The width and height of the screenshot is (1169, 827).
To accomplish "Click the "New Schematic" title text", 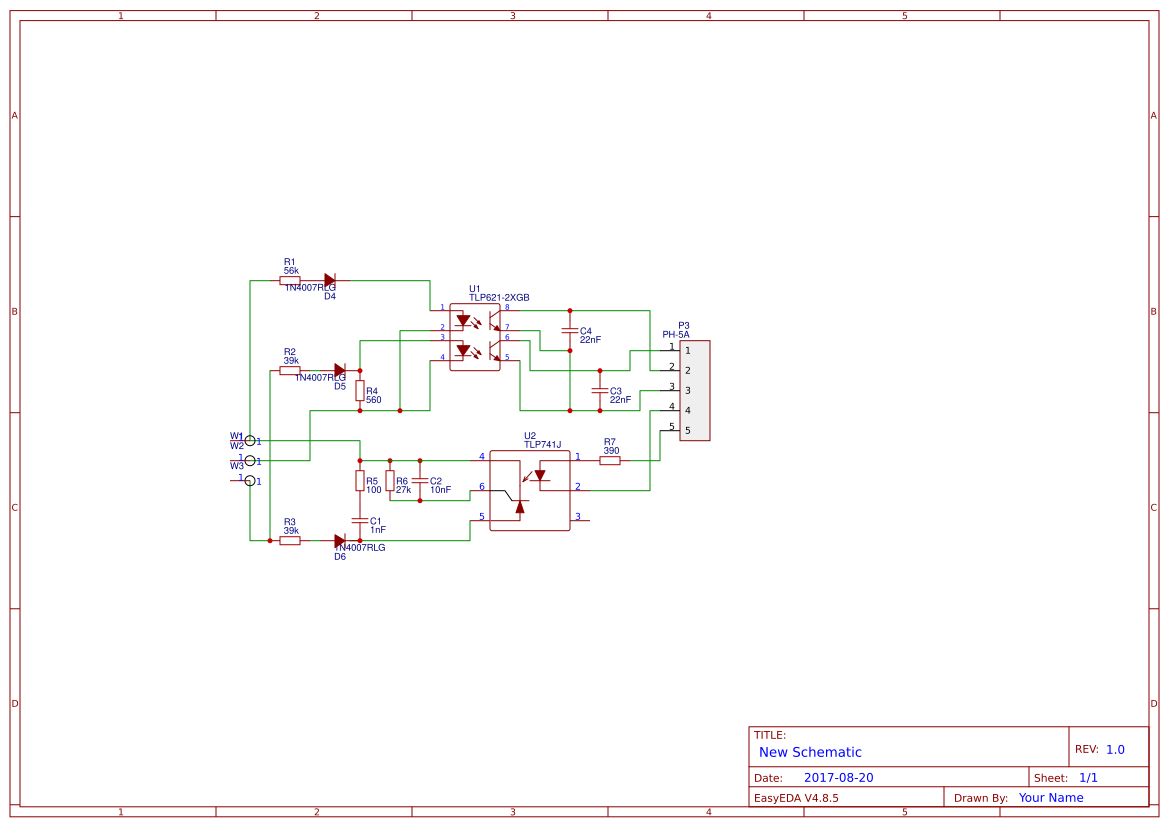I will point(810,752).
